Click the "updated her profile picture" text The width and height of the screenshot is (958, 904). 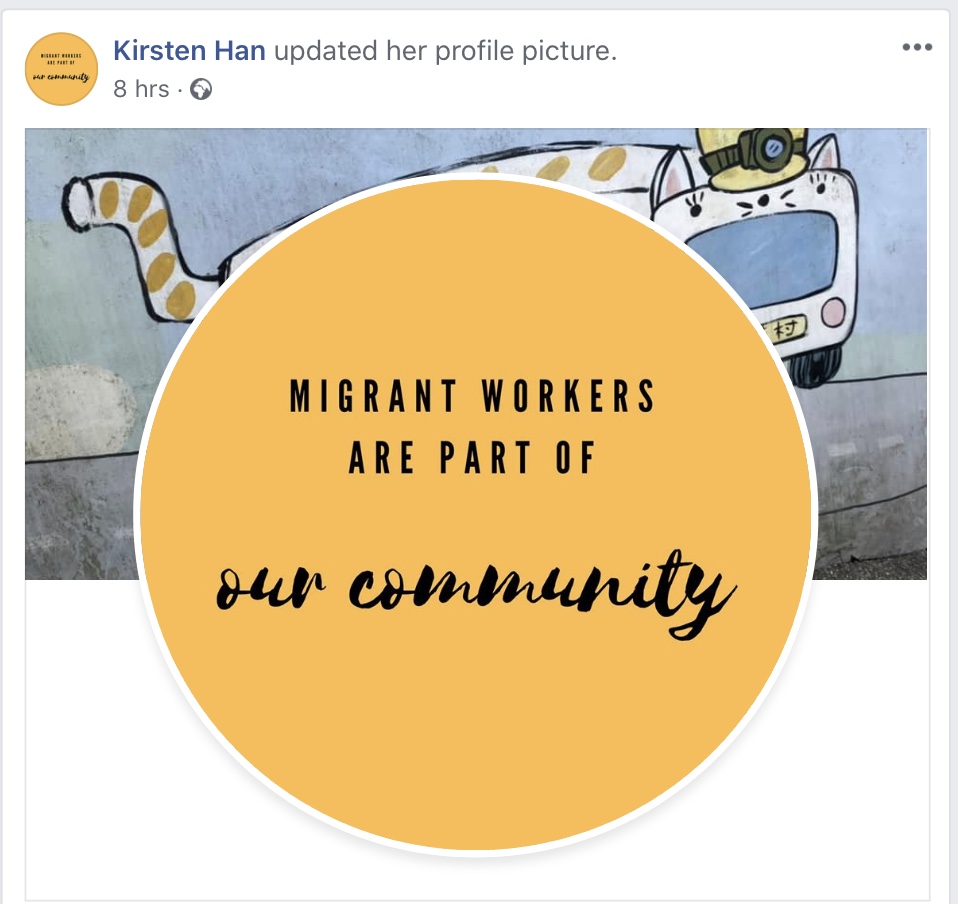[x=445, y=51]
